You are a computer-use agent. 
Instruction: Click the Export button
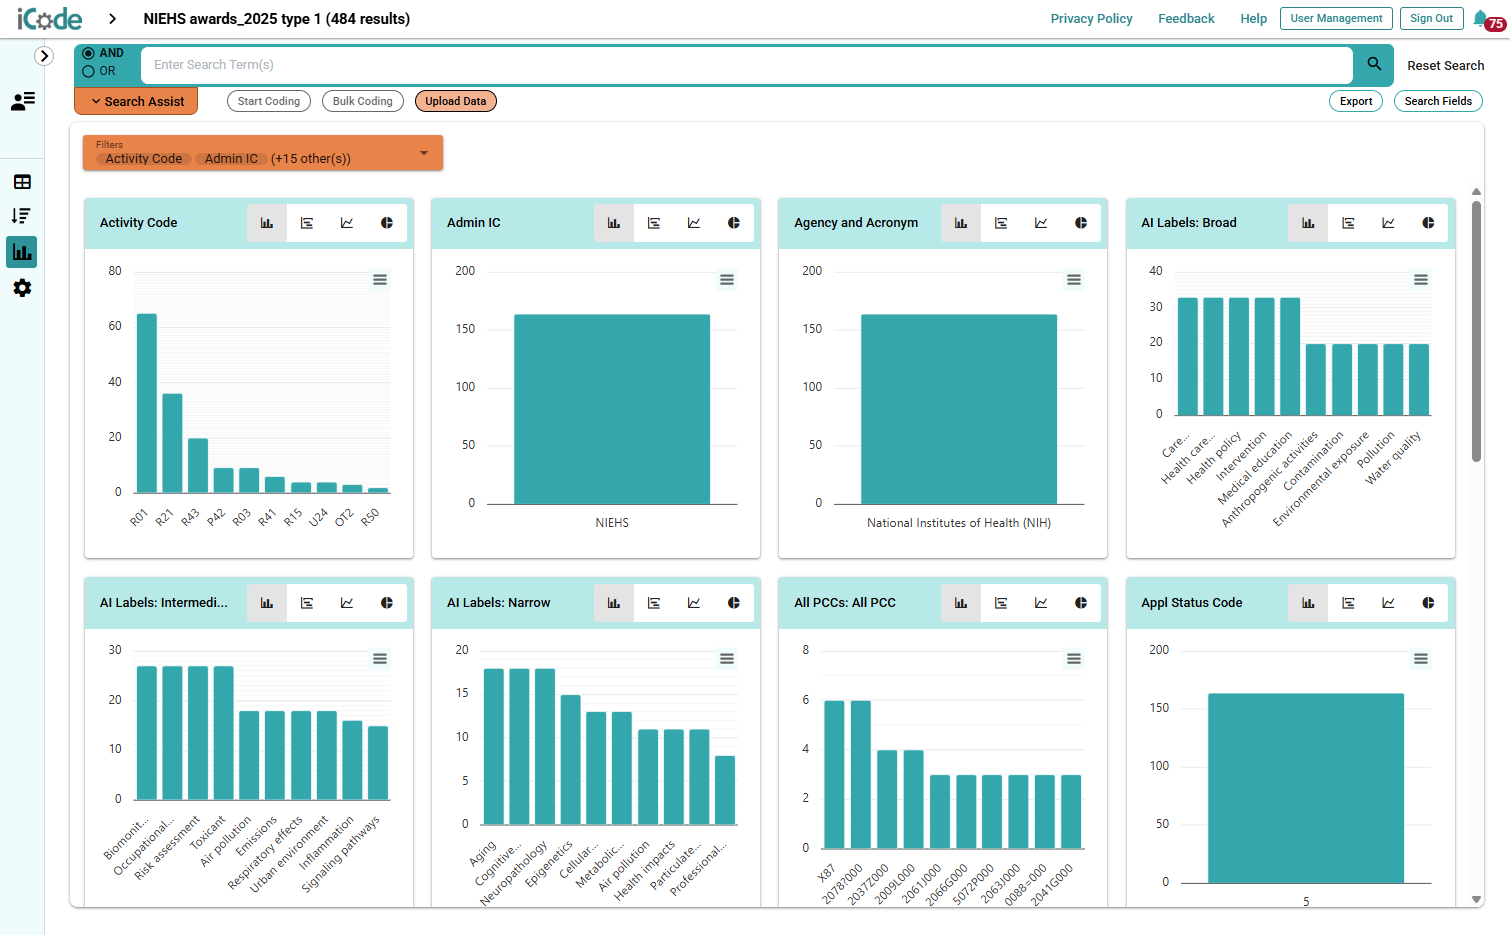pyautogui.click(x=1356, y=101)
